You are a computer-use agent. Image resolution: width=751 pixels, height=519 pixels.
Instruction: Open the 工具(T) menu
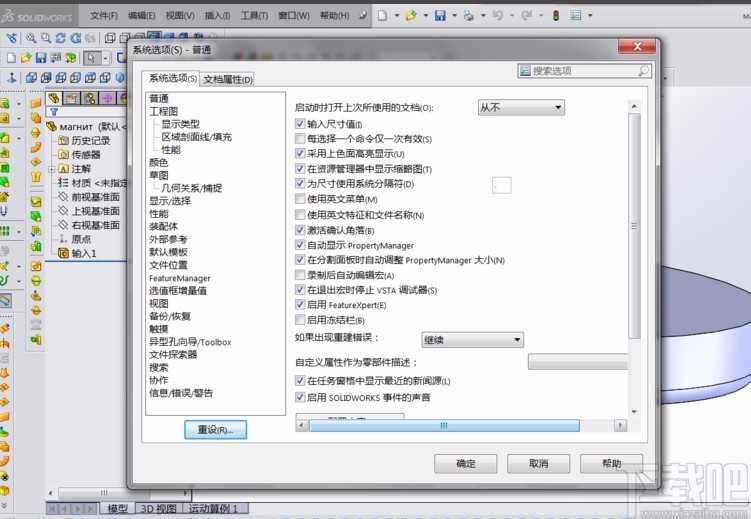[x=254, y=15]
